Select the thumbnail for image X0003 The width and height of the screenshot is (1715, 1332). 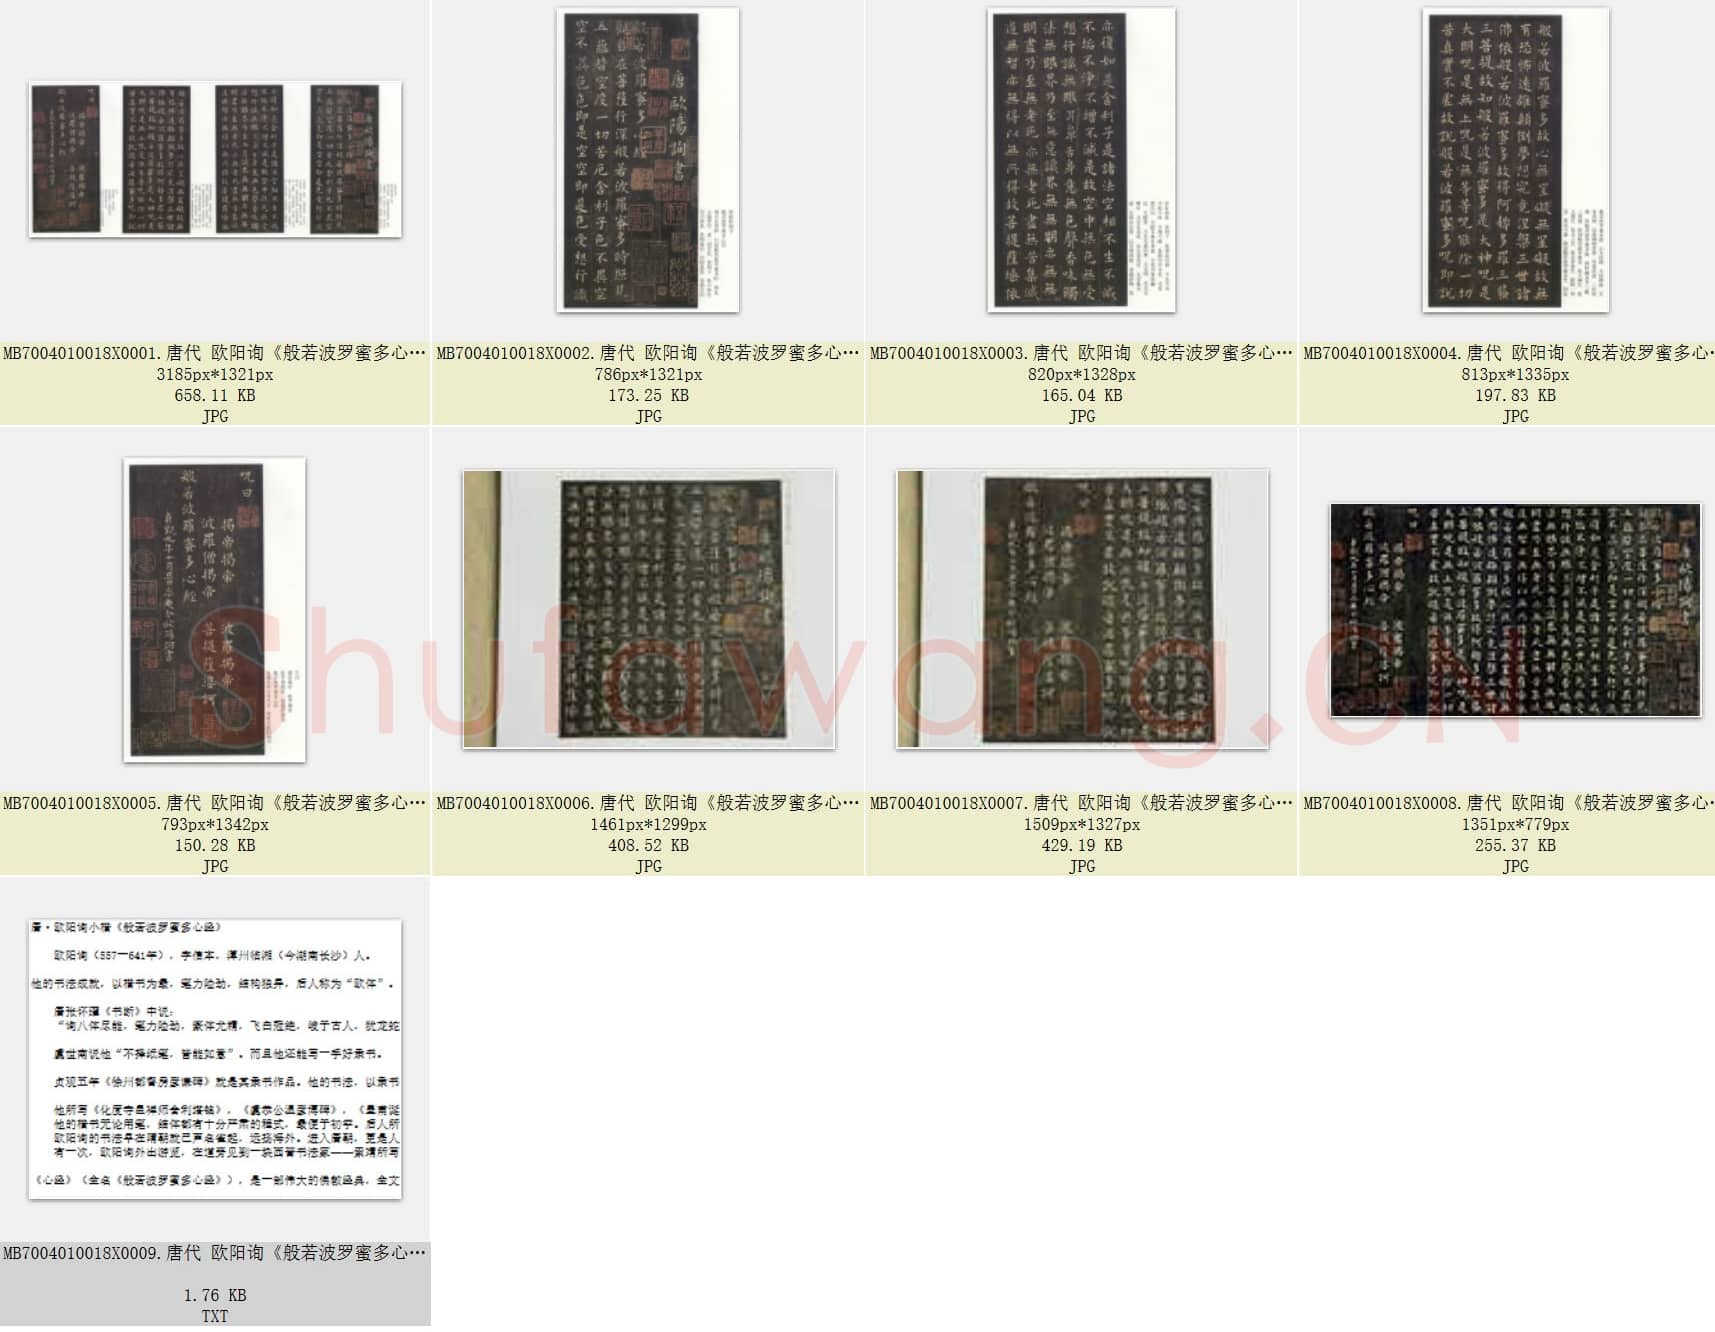click(x=1081, y=160)
